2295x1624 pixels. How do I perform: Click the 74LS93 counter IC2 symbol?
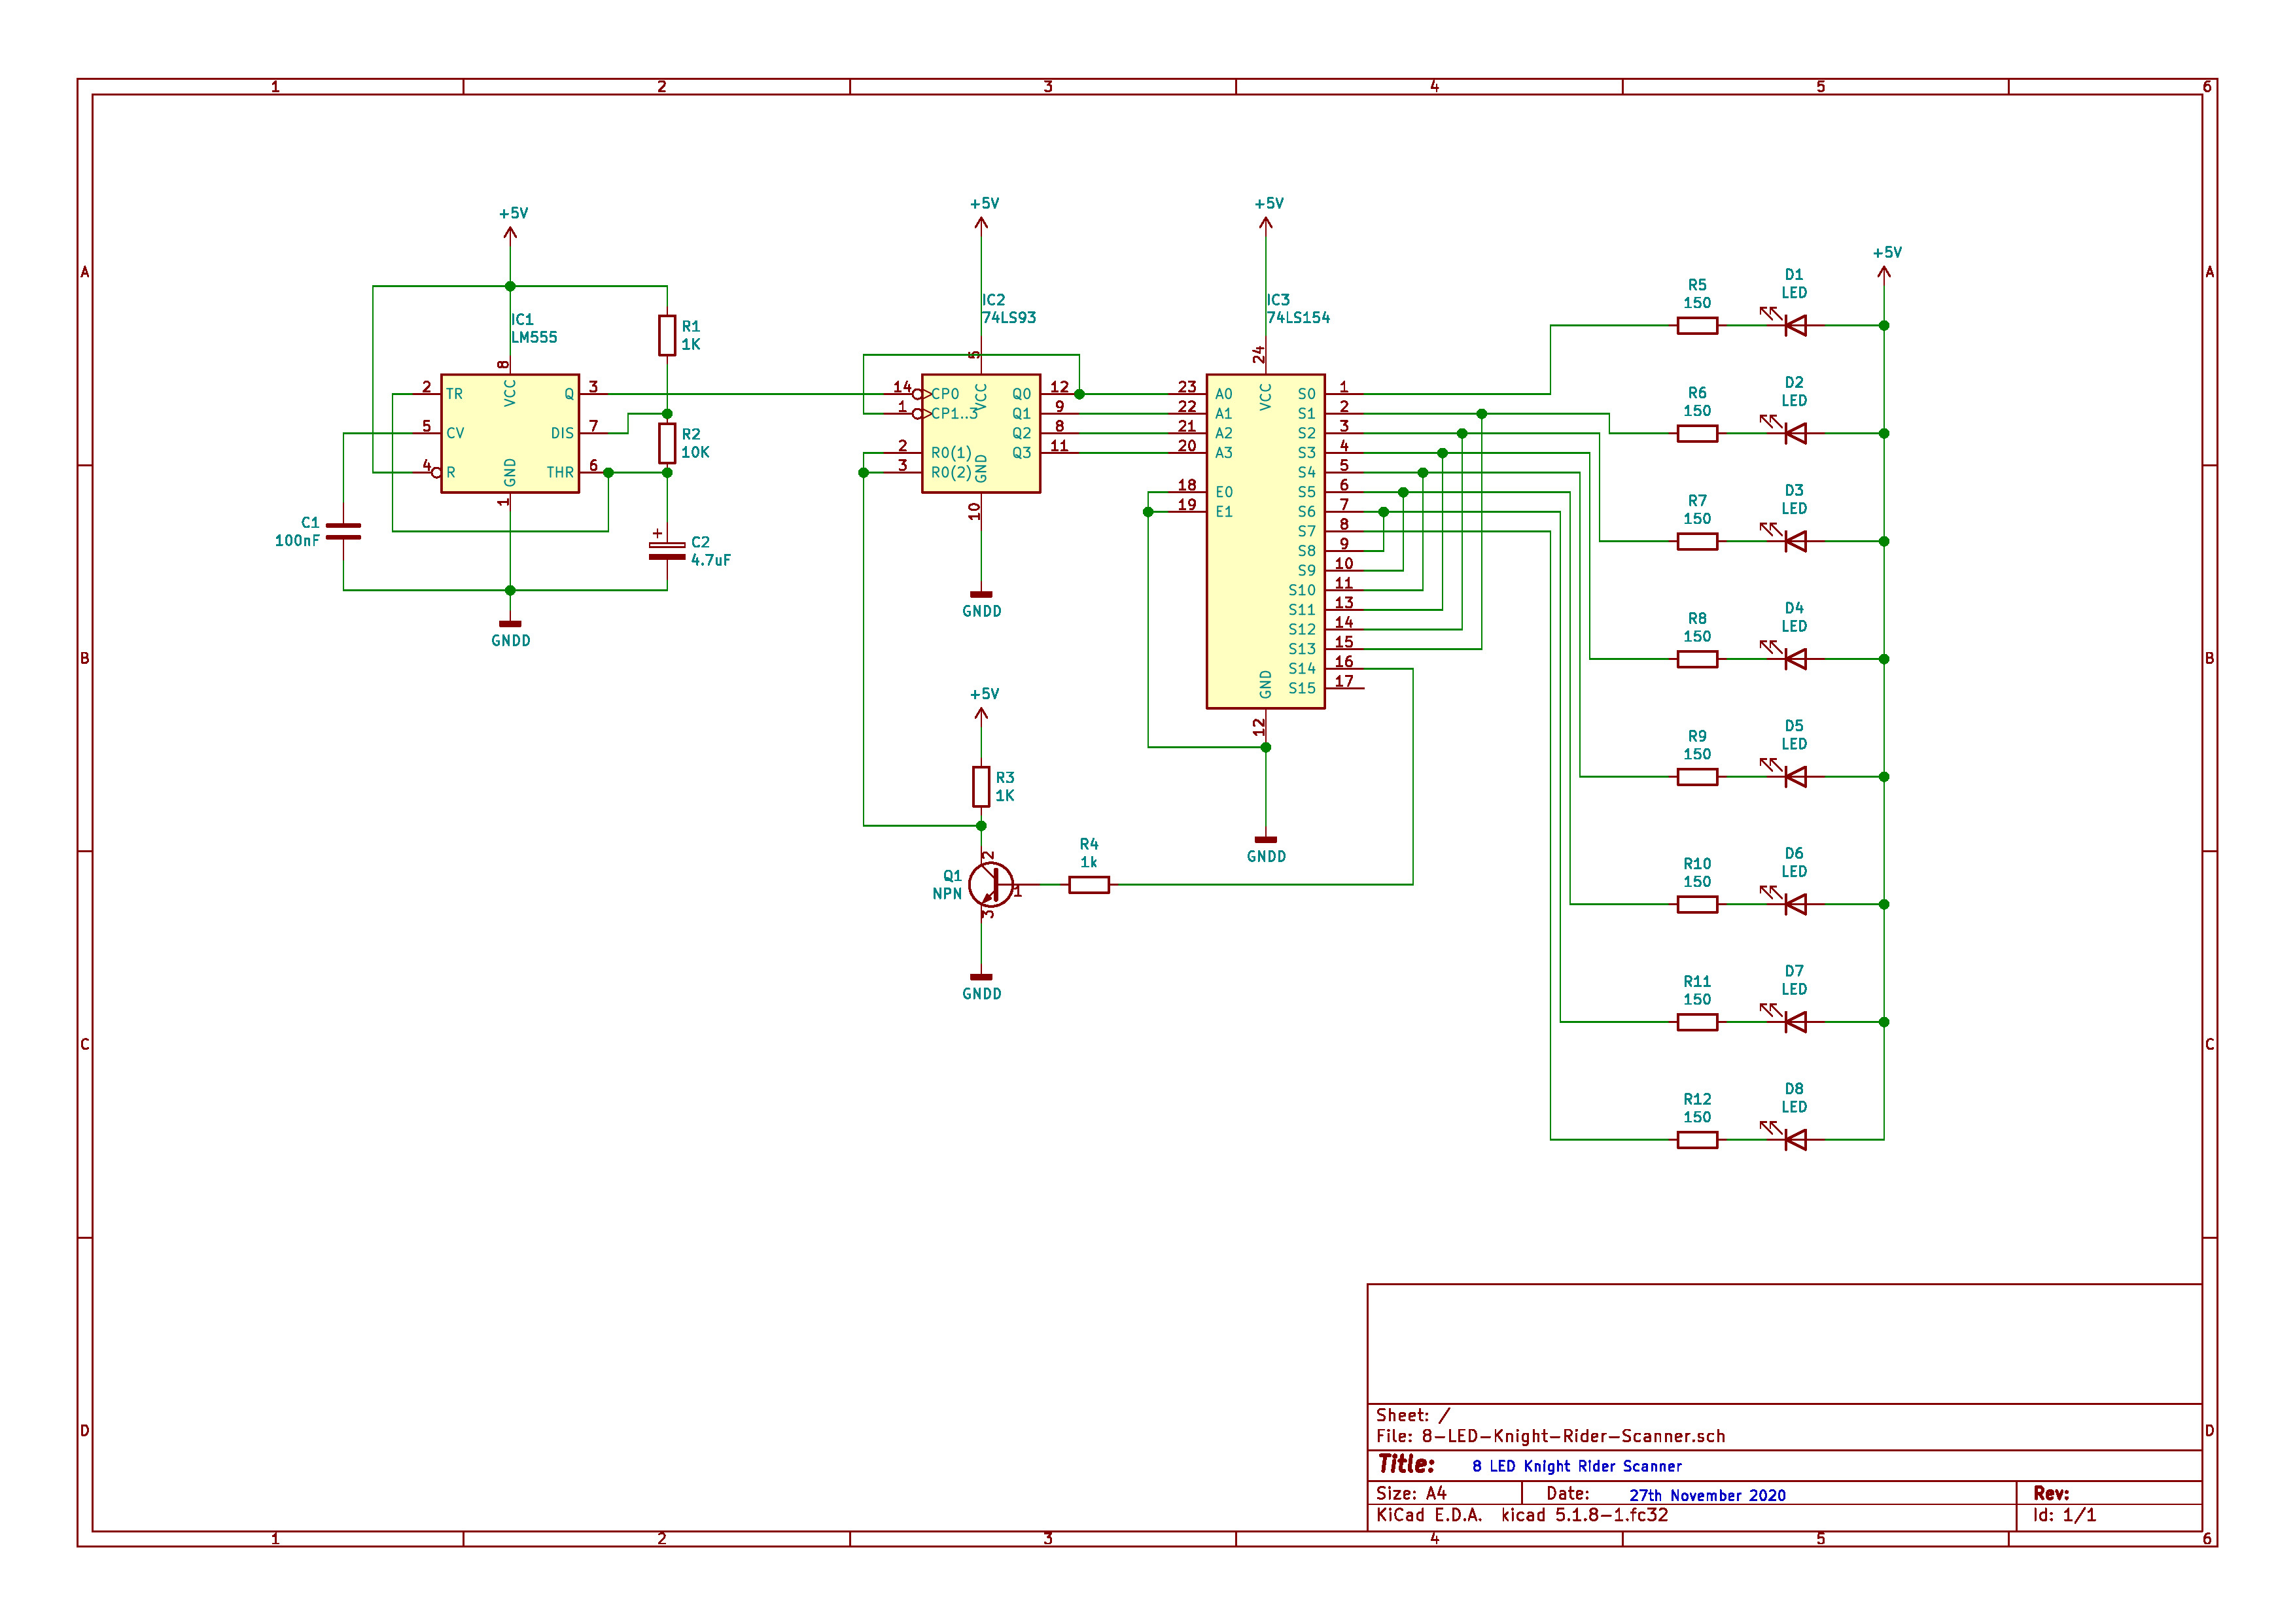(x=981, y=433)
